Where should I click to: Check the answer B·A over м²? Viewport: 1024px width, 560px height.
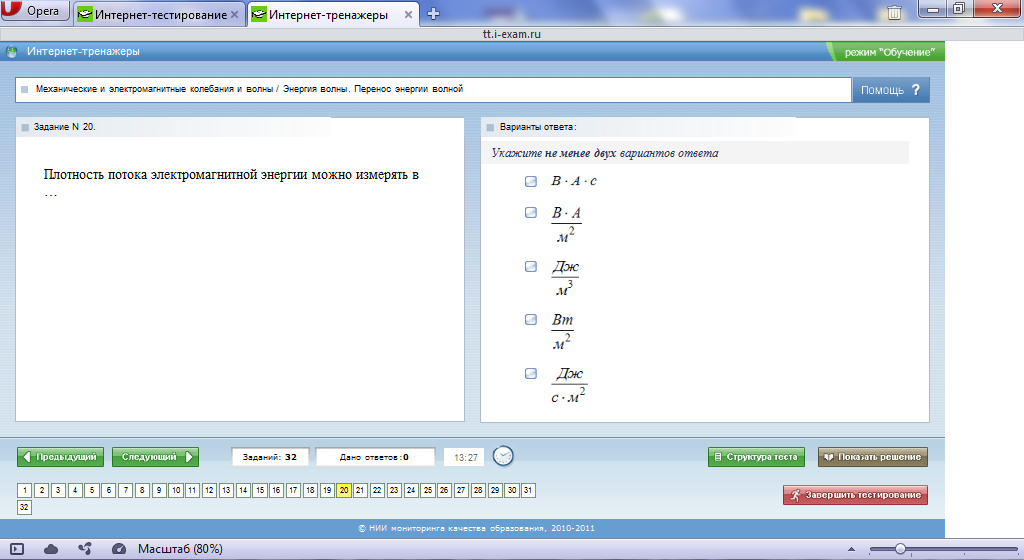531,213
